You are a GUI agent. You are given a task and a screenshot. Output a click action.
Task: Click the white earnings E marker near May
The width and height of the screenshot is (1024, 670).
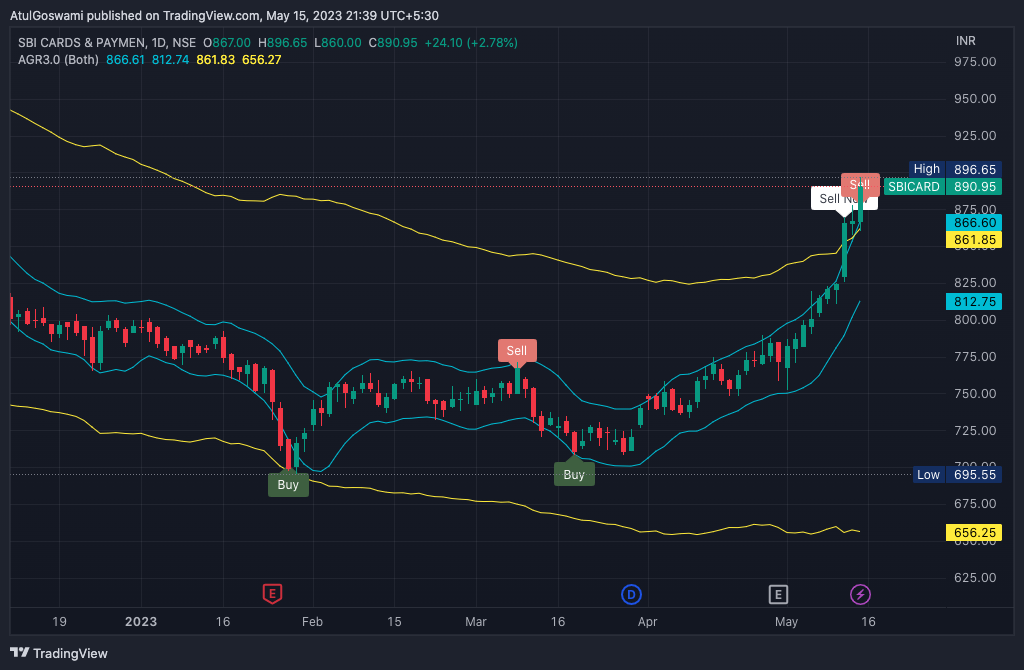(x=778, y=594)
